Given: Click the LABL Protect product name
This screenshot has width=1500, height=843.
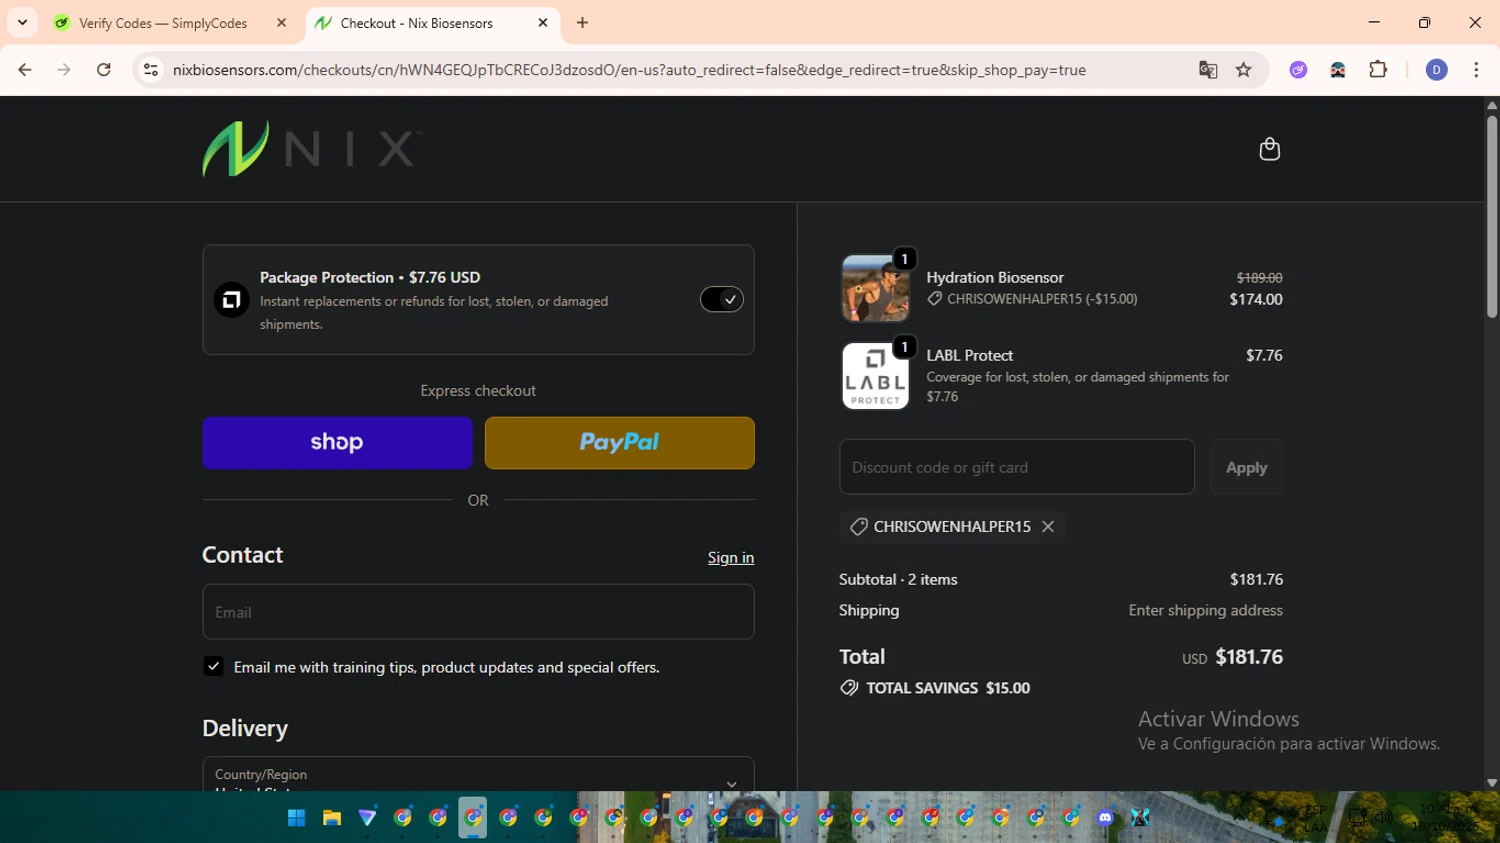Looking at the screenshot, I should point(969,355).
